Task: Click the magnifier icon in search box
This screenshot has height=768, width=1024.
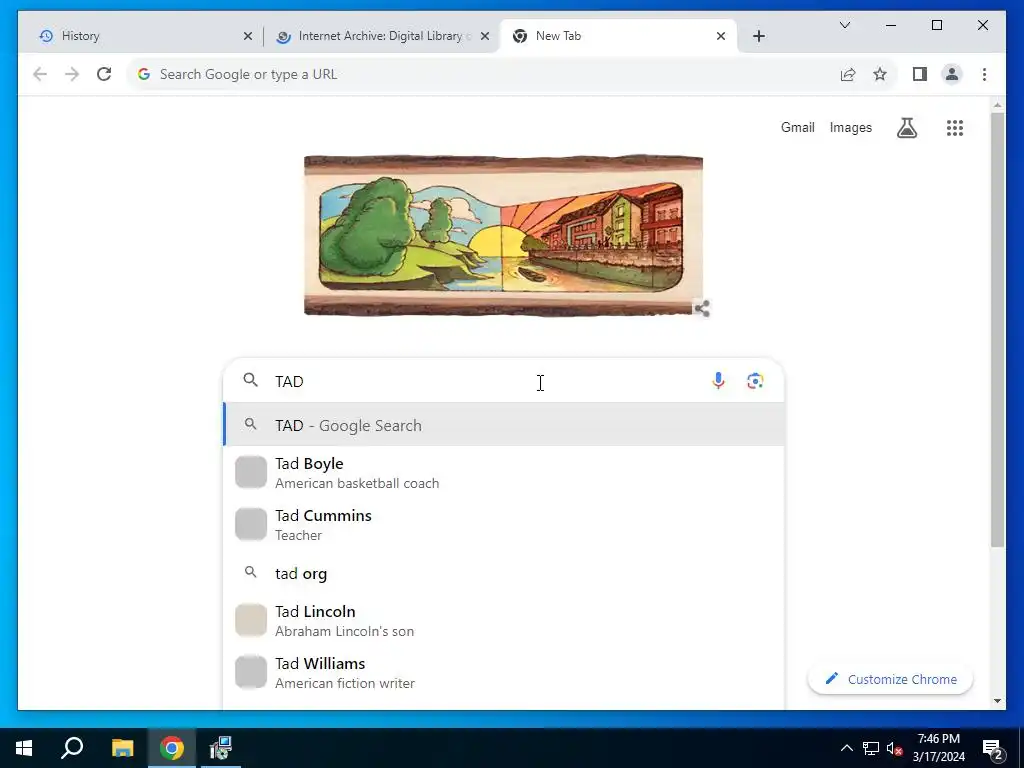Action: [251, 380]
